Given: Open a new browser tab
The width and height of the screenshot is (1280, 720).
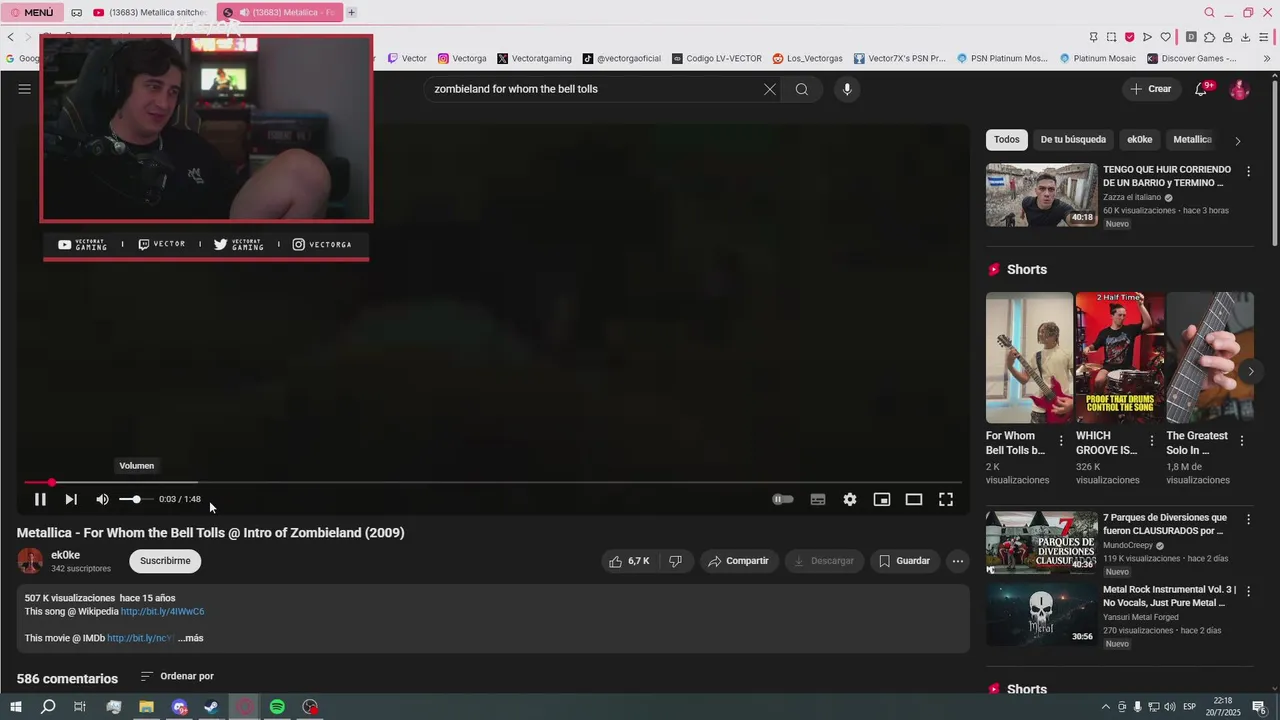Looking at the screenshot, I should pos(351,12).
